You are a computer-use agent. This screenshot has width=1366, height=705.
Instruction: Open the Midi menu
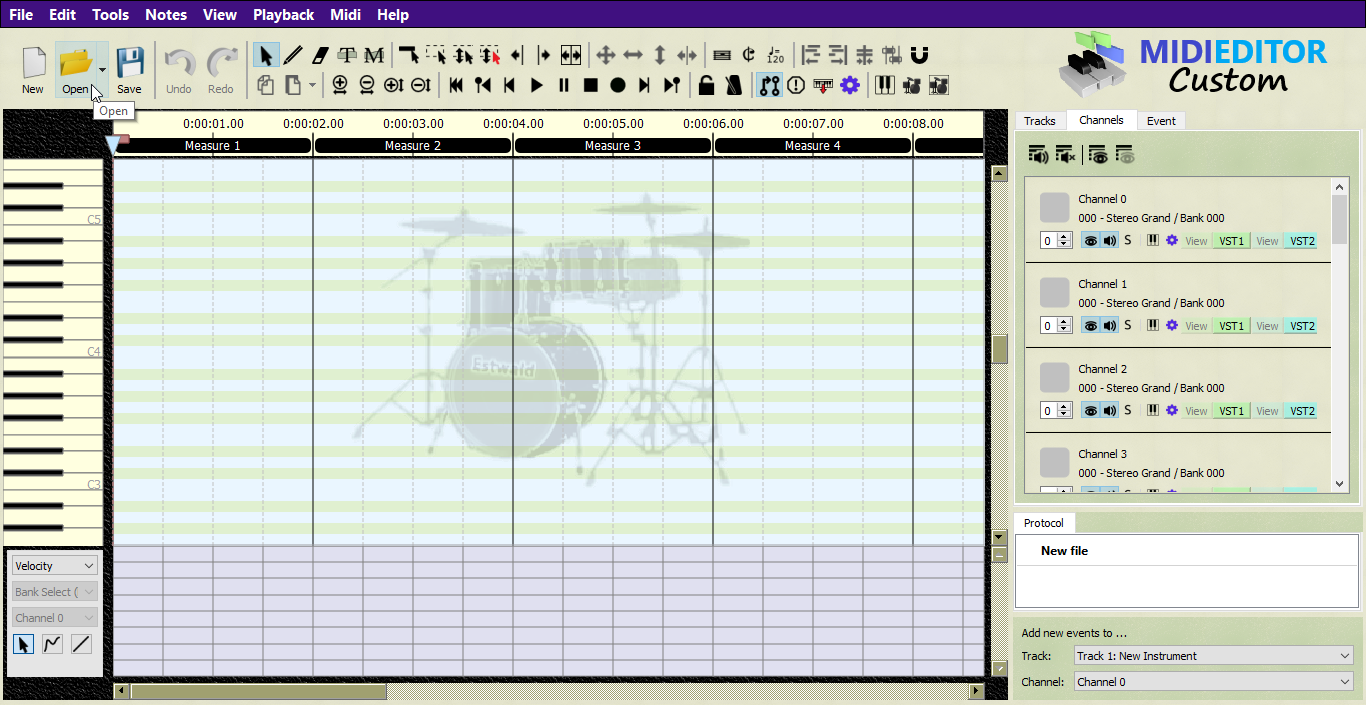(x=345, y=15)
